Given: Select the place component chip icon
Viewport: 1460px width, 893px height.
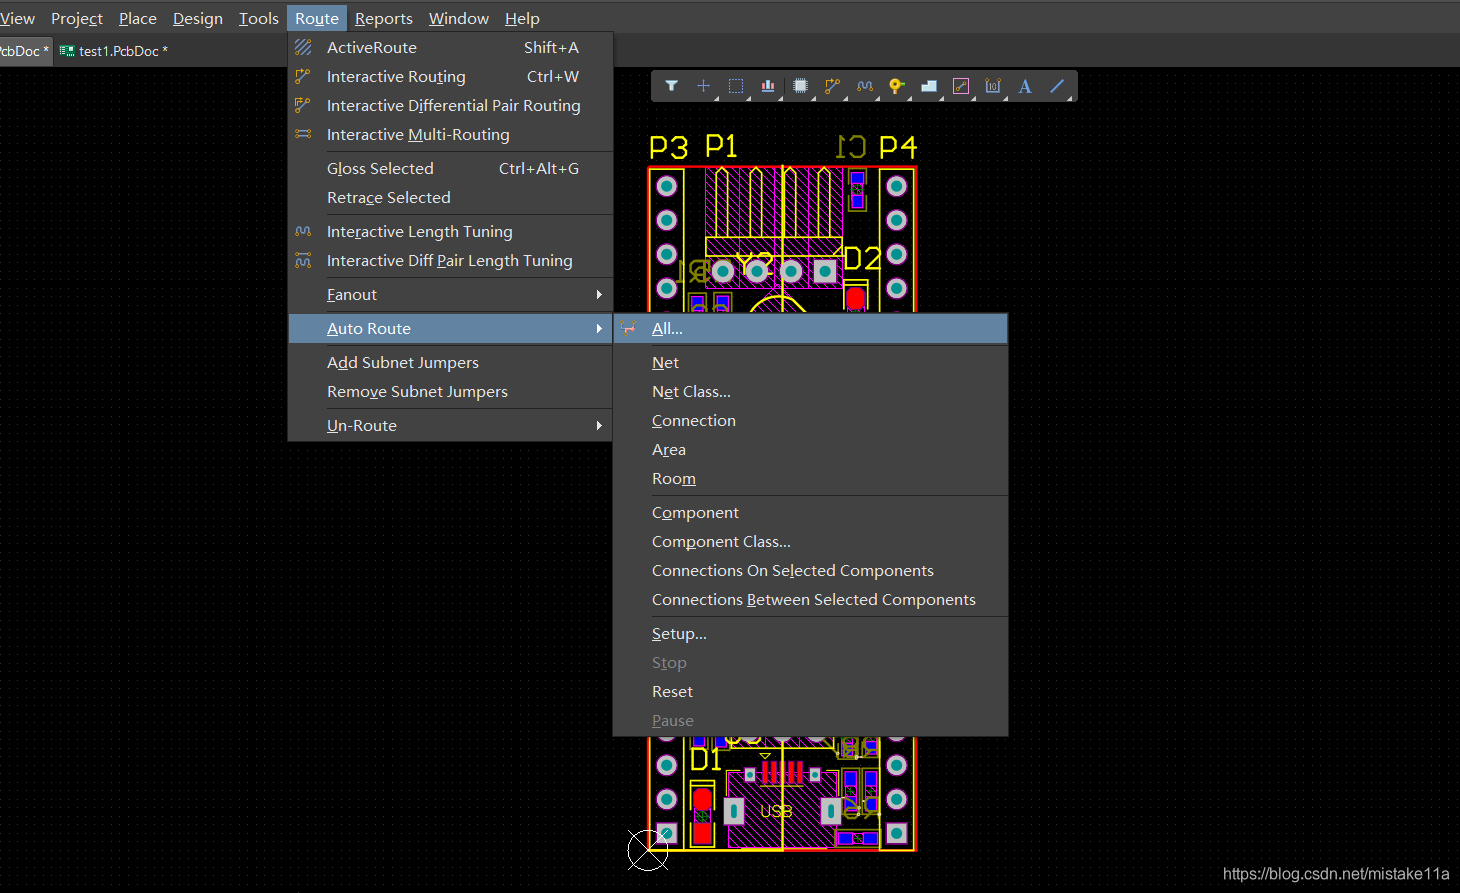Looking at the screenshot, I should point(800,86).
